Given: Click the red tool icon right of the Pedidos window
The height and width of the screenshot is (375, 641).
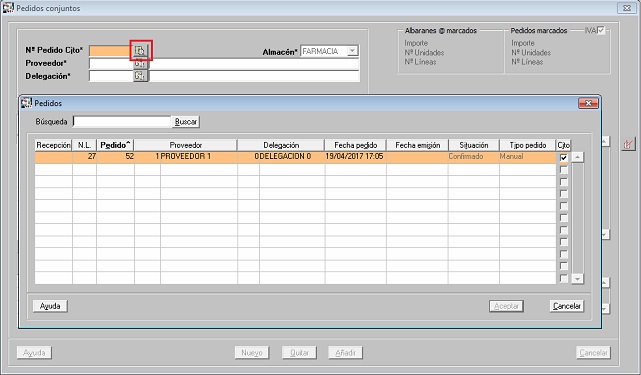Looking at the screenshot, I should click(629, 144).
